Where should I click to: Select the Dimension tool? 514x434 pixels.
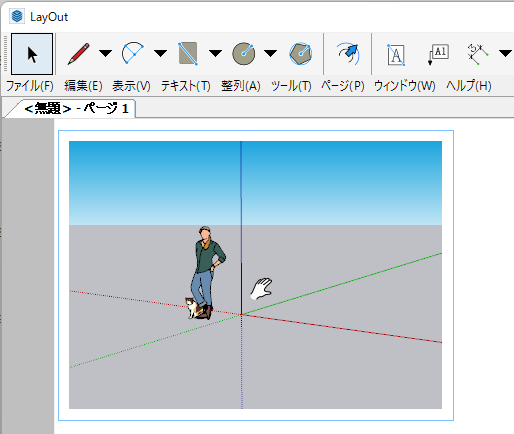[478, 54]
